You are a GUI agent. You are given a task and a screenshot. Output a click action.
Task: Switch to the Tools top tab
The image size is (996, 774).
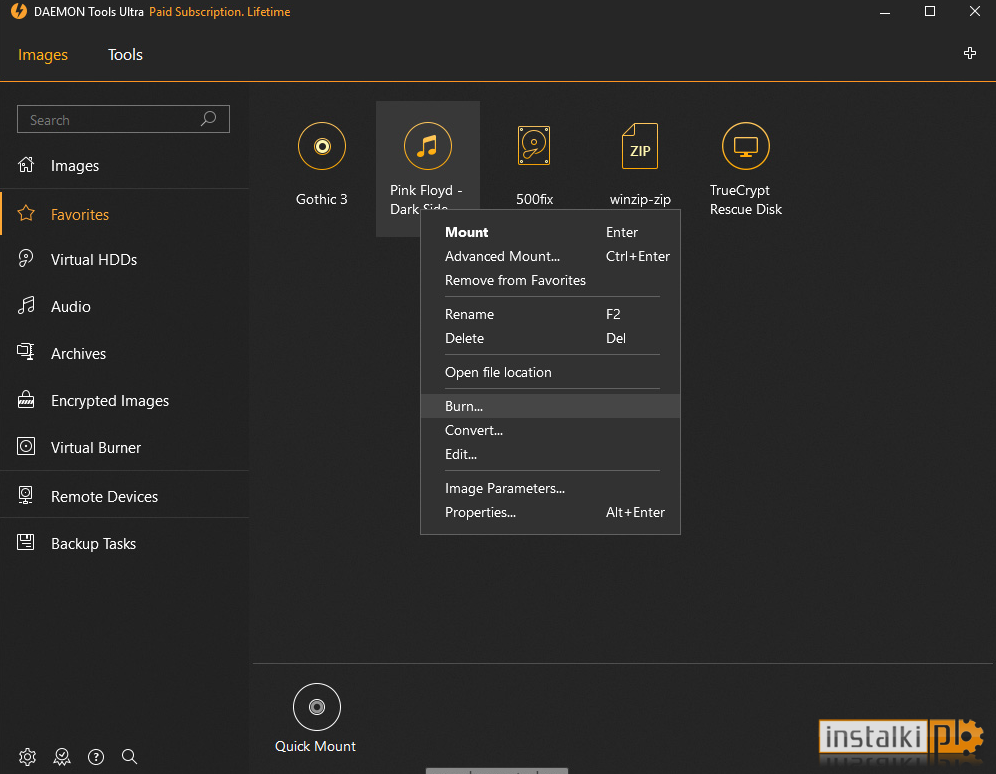[125, 55]
